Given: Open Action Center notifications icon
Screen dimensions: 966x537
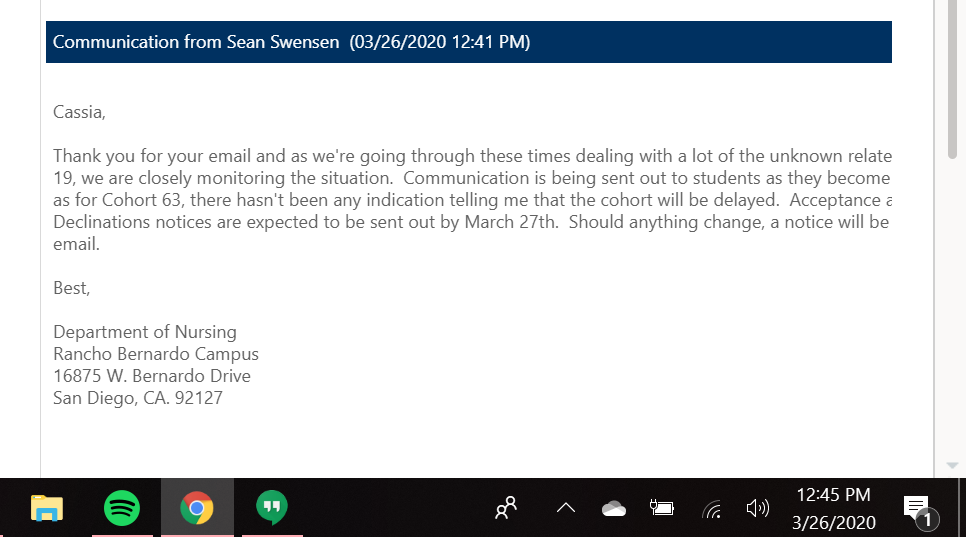Looking at the screenshot, I should (x=920, y=511).
